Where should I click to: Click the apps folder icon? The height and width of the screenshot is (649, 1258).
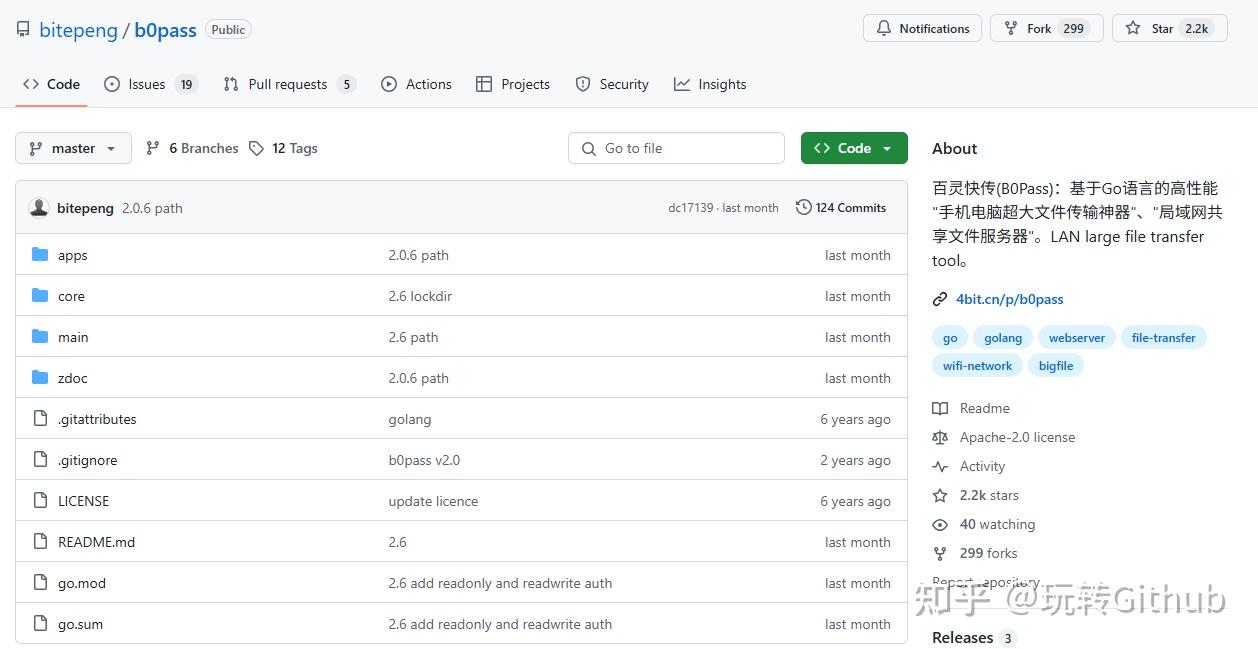(40, 255)
